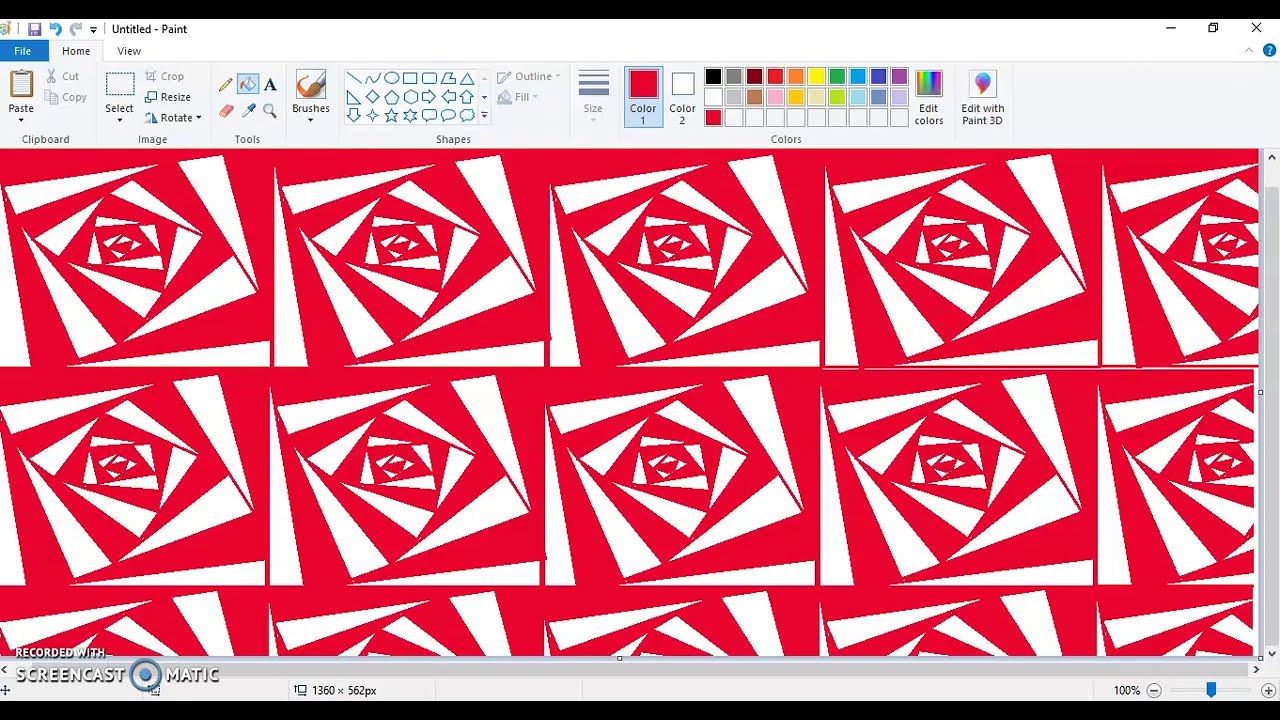Click the Edit colors rainbow button
The height and width of the screenshot is (720, 1280).
[928, 98]
